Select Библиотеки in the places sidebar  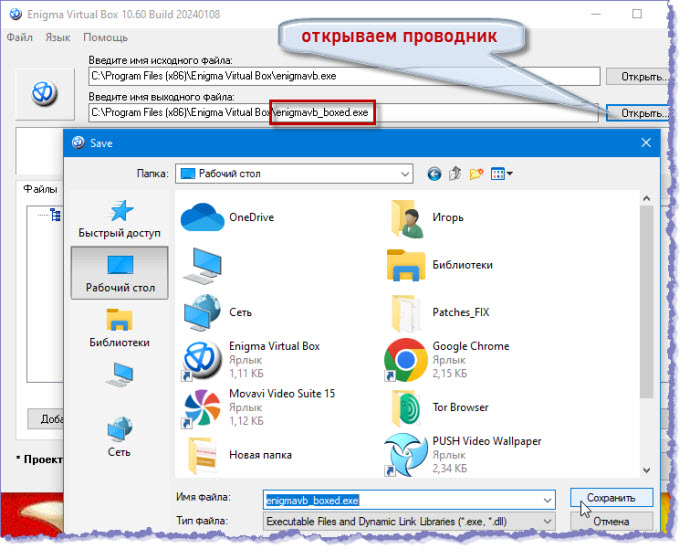point(119,328)
